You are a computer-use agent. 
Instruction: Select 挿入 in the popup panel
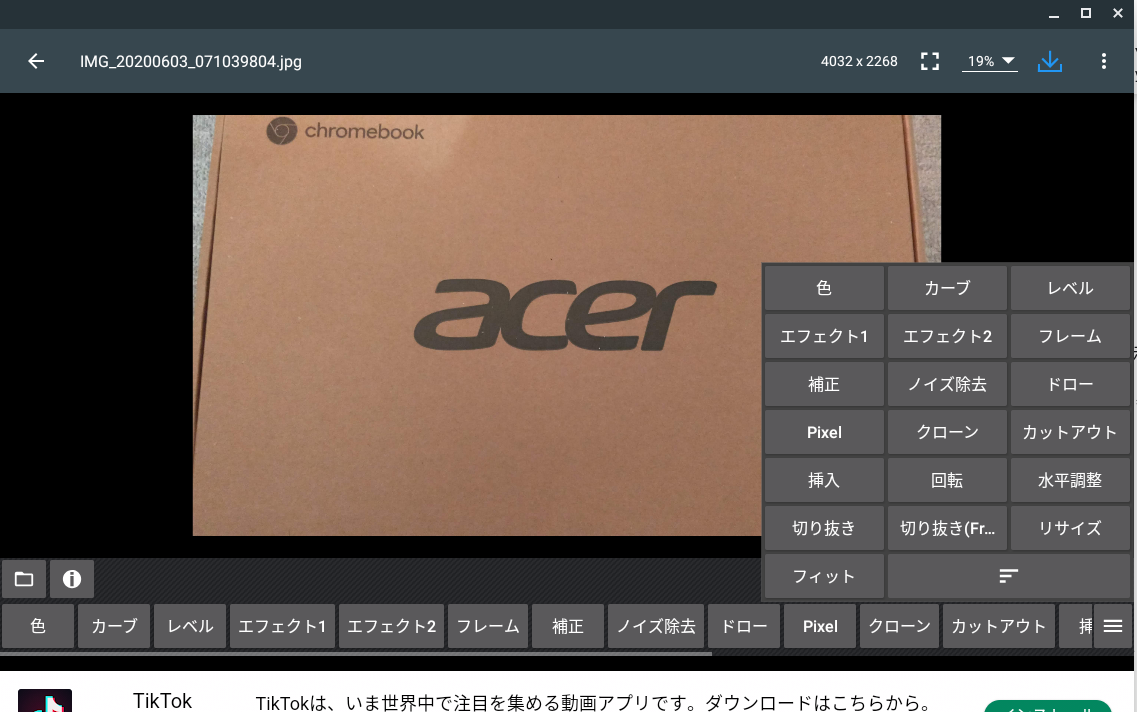pos(824,480)
